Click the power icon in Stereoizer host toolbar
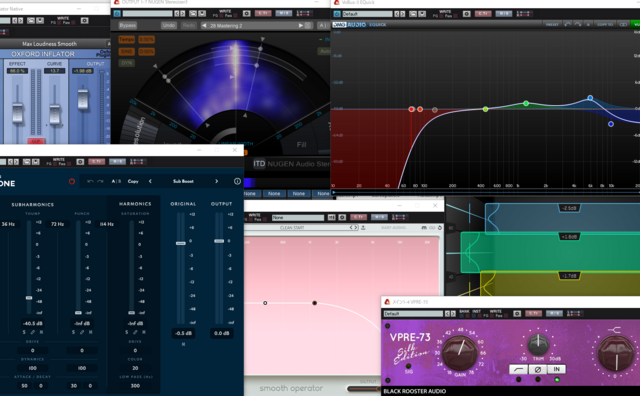 [117, 13]
